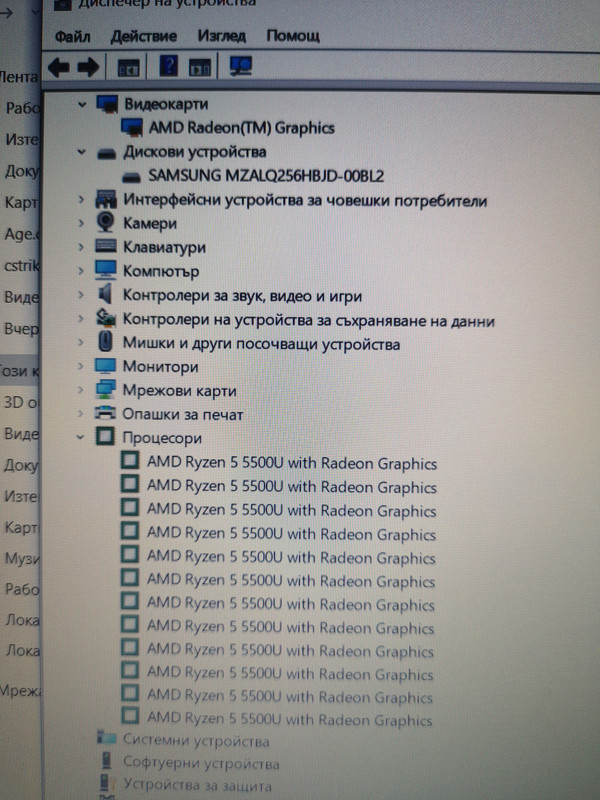Toggle the action pane toolbar icon

(199, 67)
